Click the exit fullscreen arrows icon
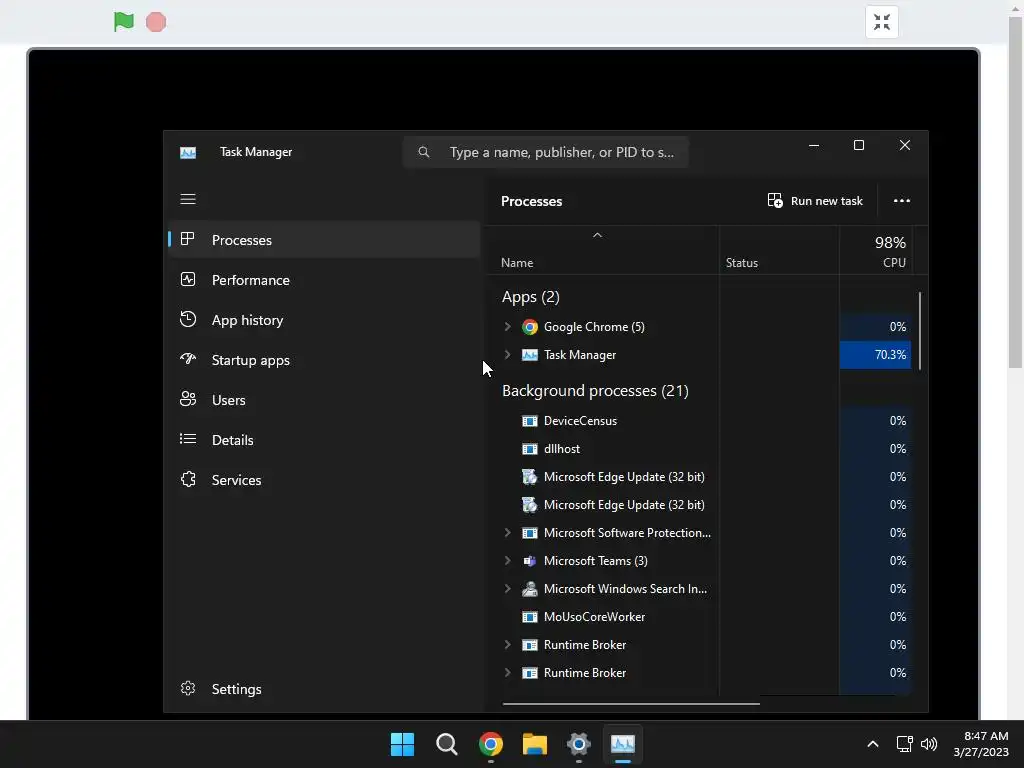 click(x=882, y=22)
